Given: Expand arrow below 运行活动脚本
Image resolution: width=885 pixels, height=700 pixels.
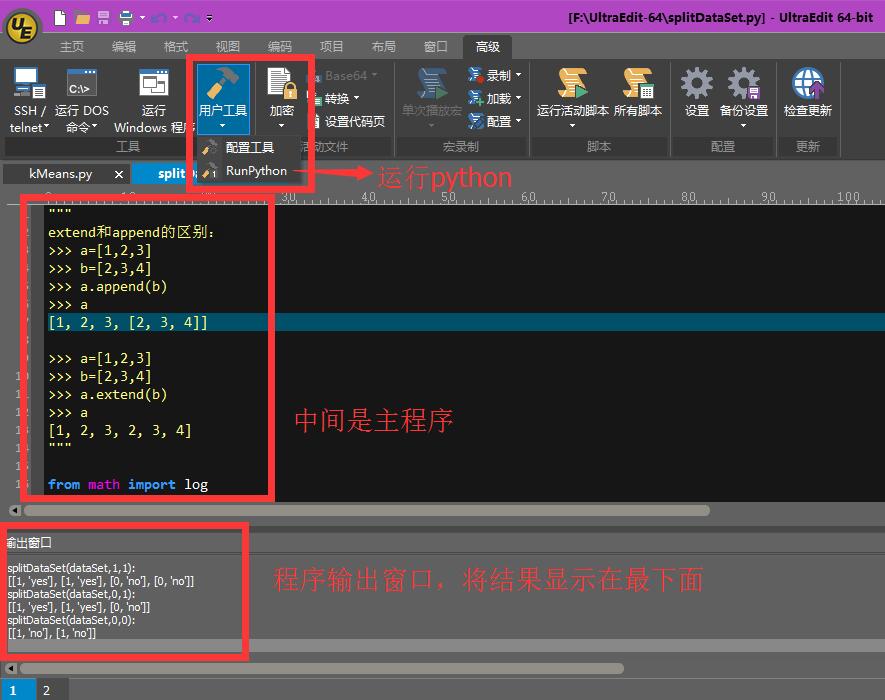Looking at the screenshot, I should 572,125.
